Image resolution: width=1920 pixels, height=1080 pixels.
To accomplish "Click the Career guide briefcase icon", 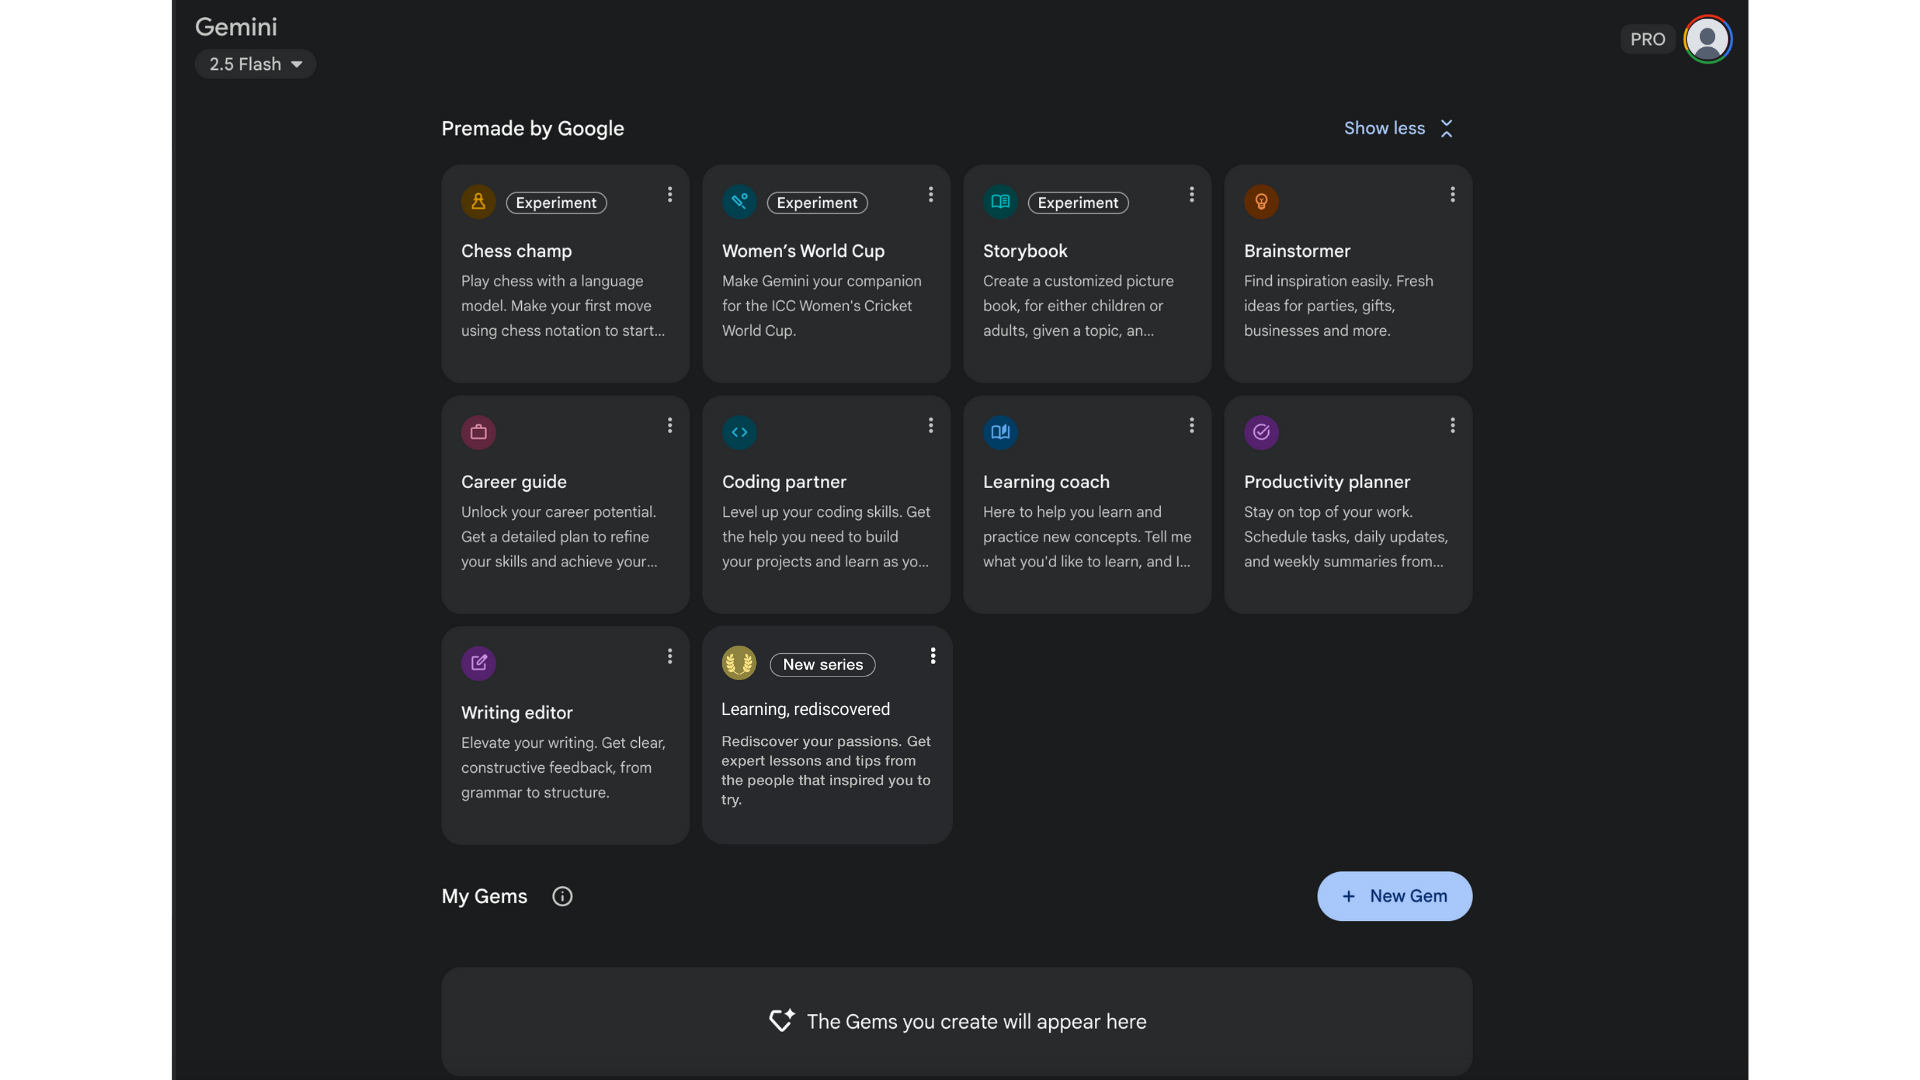I will [x=478, y=433].
